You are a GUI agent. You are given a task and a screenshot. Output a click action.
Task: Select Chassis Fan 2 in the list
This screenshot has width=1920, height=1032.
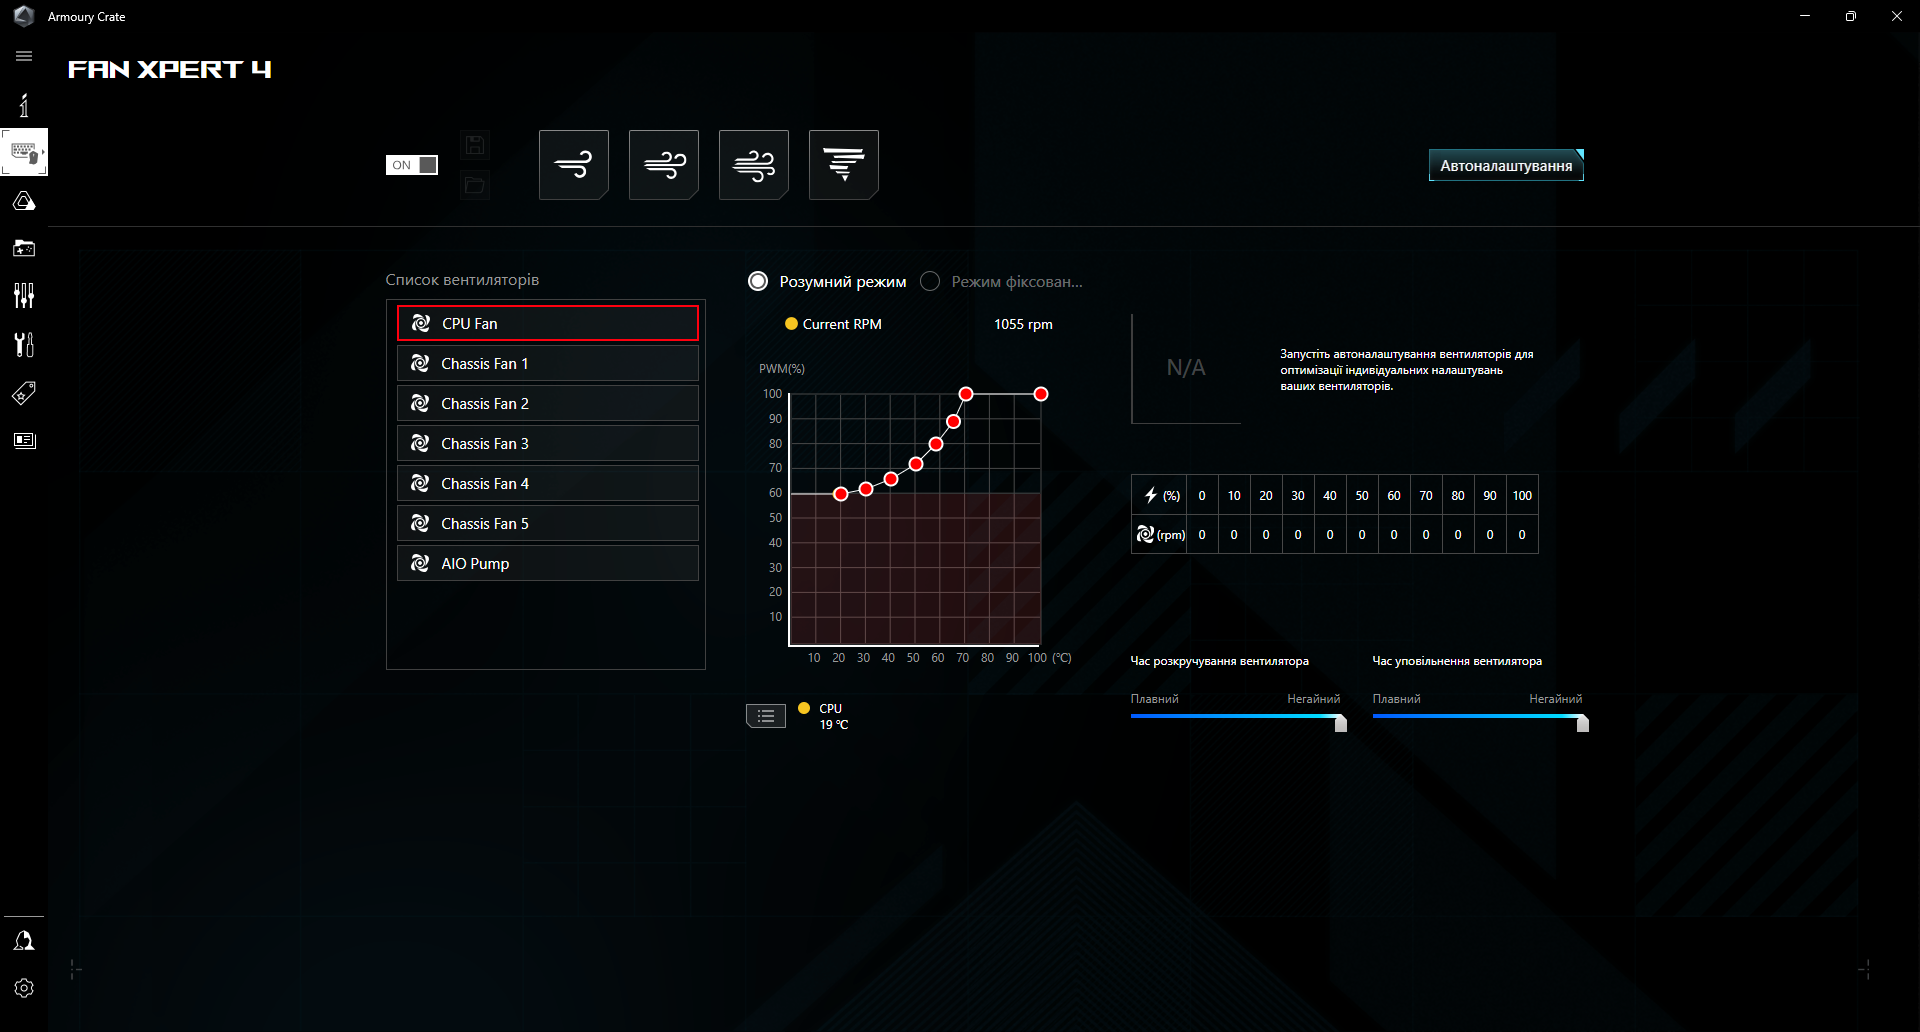click(x=548, y=403)
